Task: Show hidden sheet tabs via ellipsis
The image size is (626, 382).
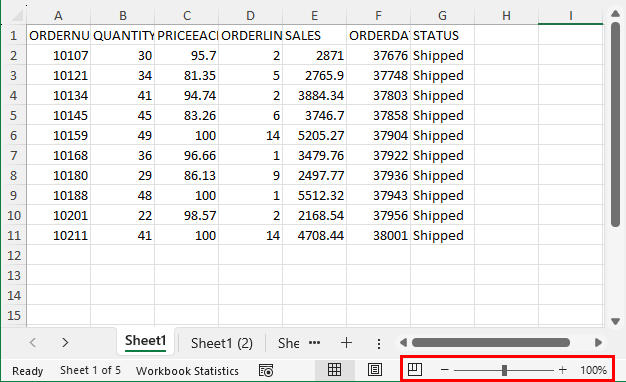Action: 315,342
